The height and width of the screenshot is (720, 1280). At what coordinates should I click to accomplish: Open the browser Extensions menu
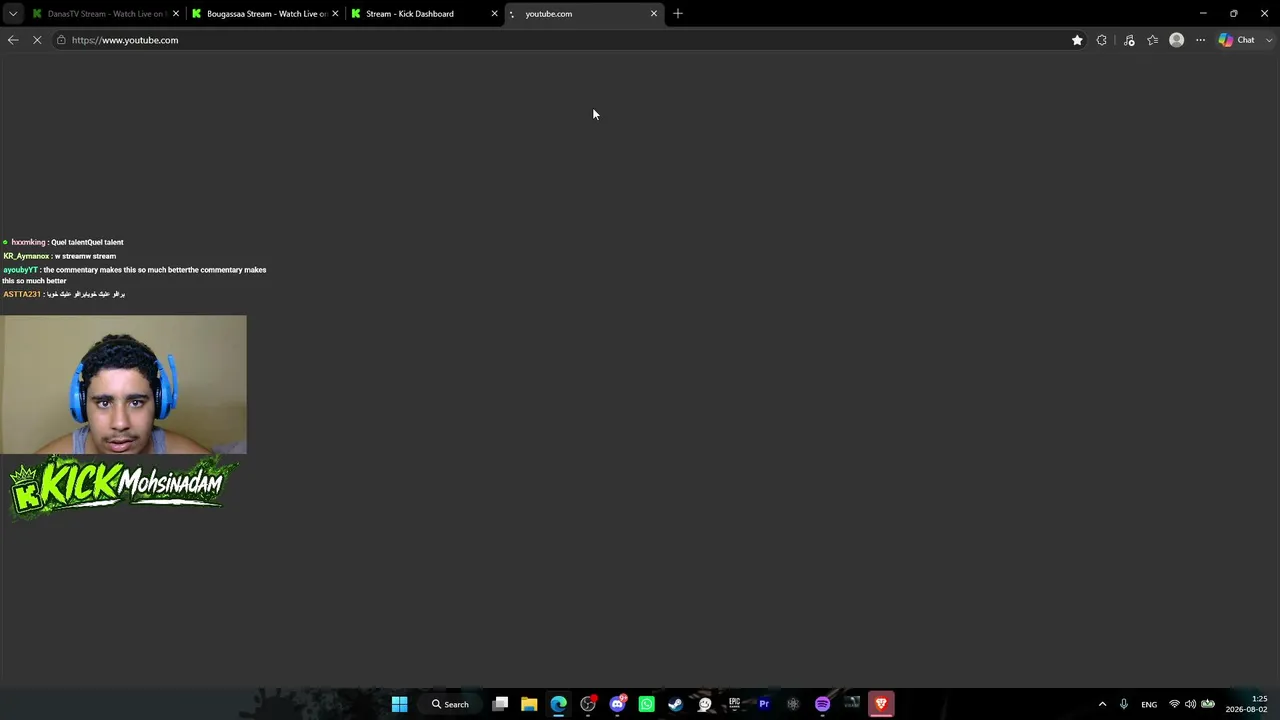pos(1102,40)
